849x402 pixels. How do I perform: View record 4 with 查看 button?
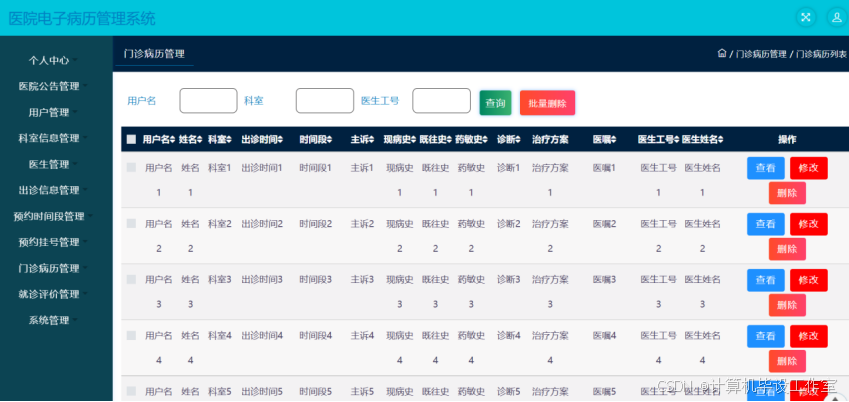pos(766,336)
